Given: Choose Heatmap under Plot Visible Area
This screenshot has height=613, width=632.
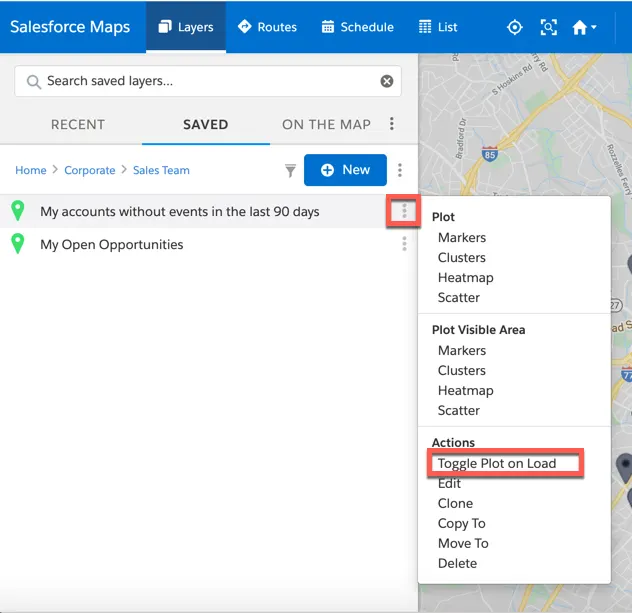Looking at the screenshot, I should click(466, 391).
